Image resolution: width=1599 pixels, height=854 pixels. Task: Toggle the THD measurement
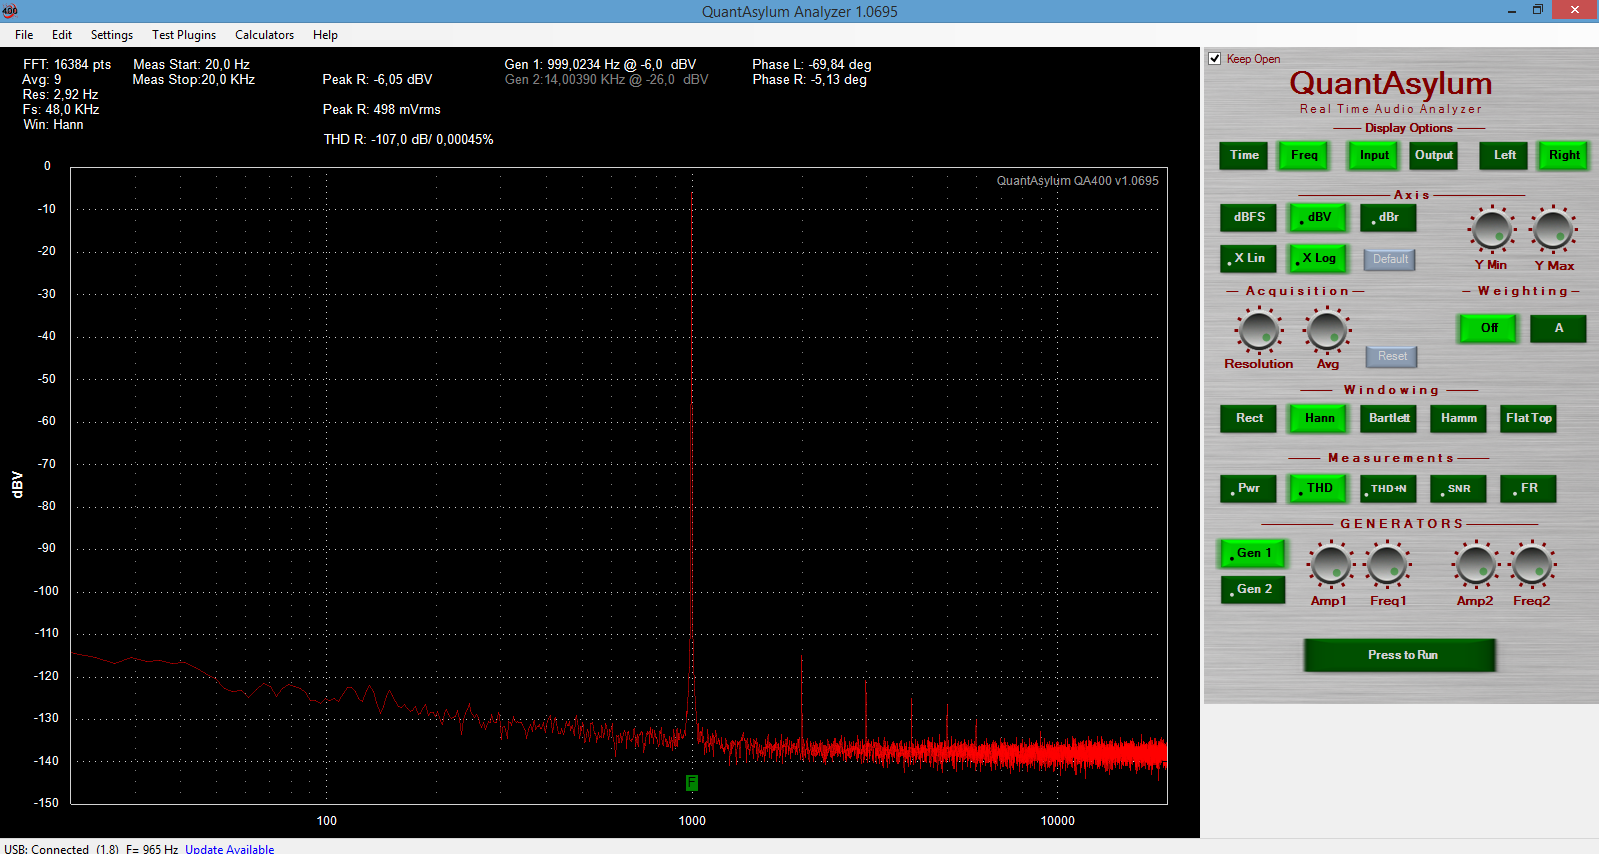(1319, 488)
